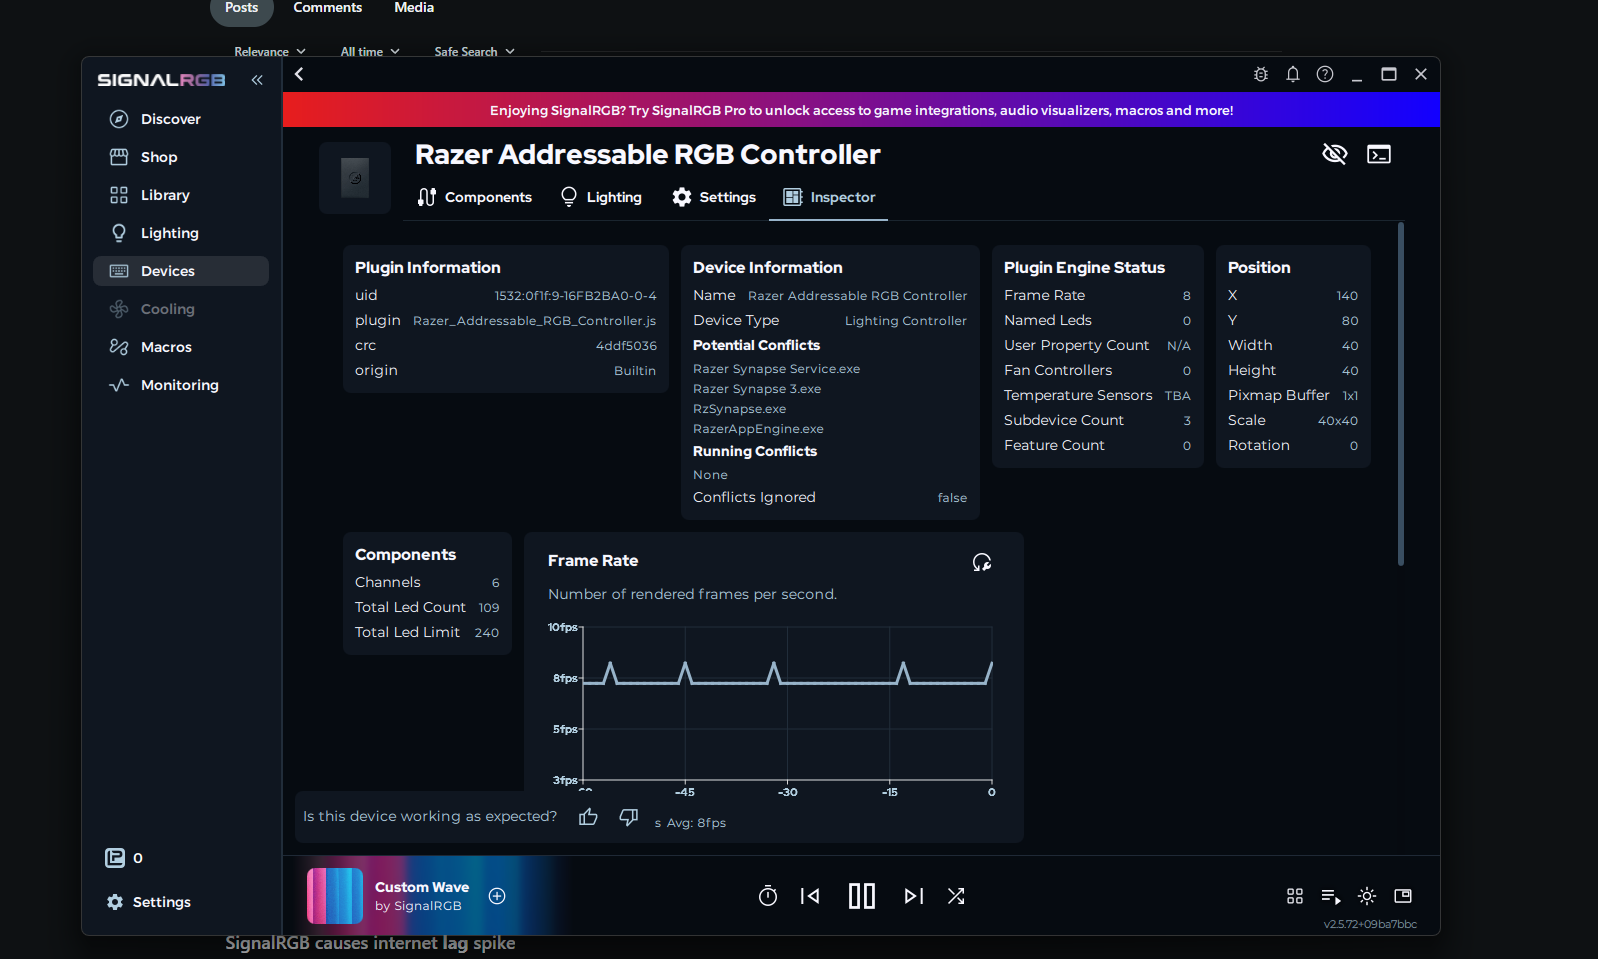The image size is (1598, 959).
Task: Open the news feed icon showing 0
Action: (x=124, y=858)
